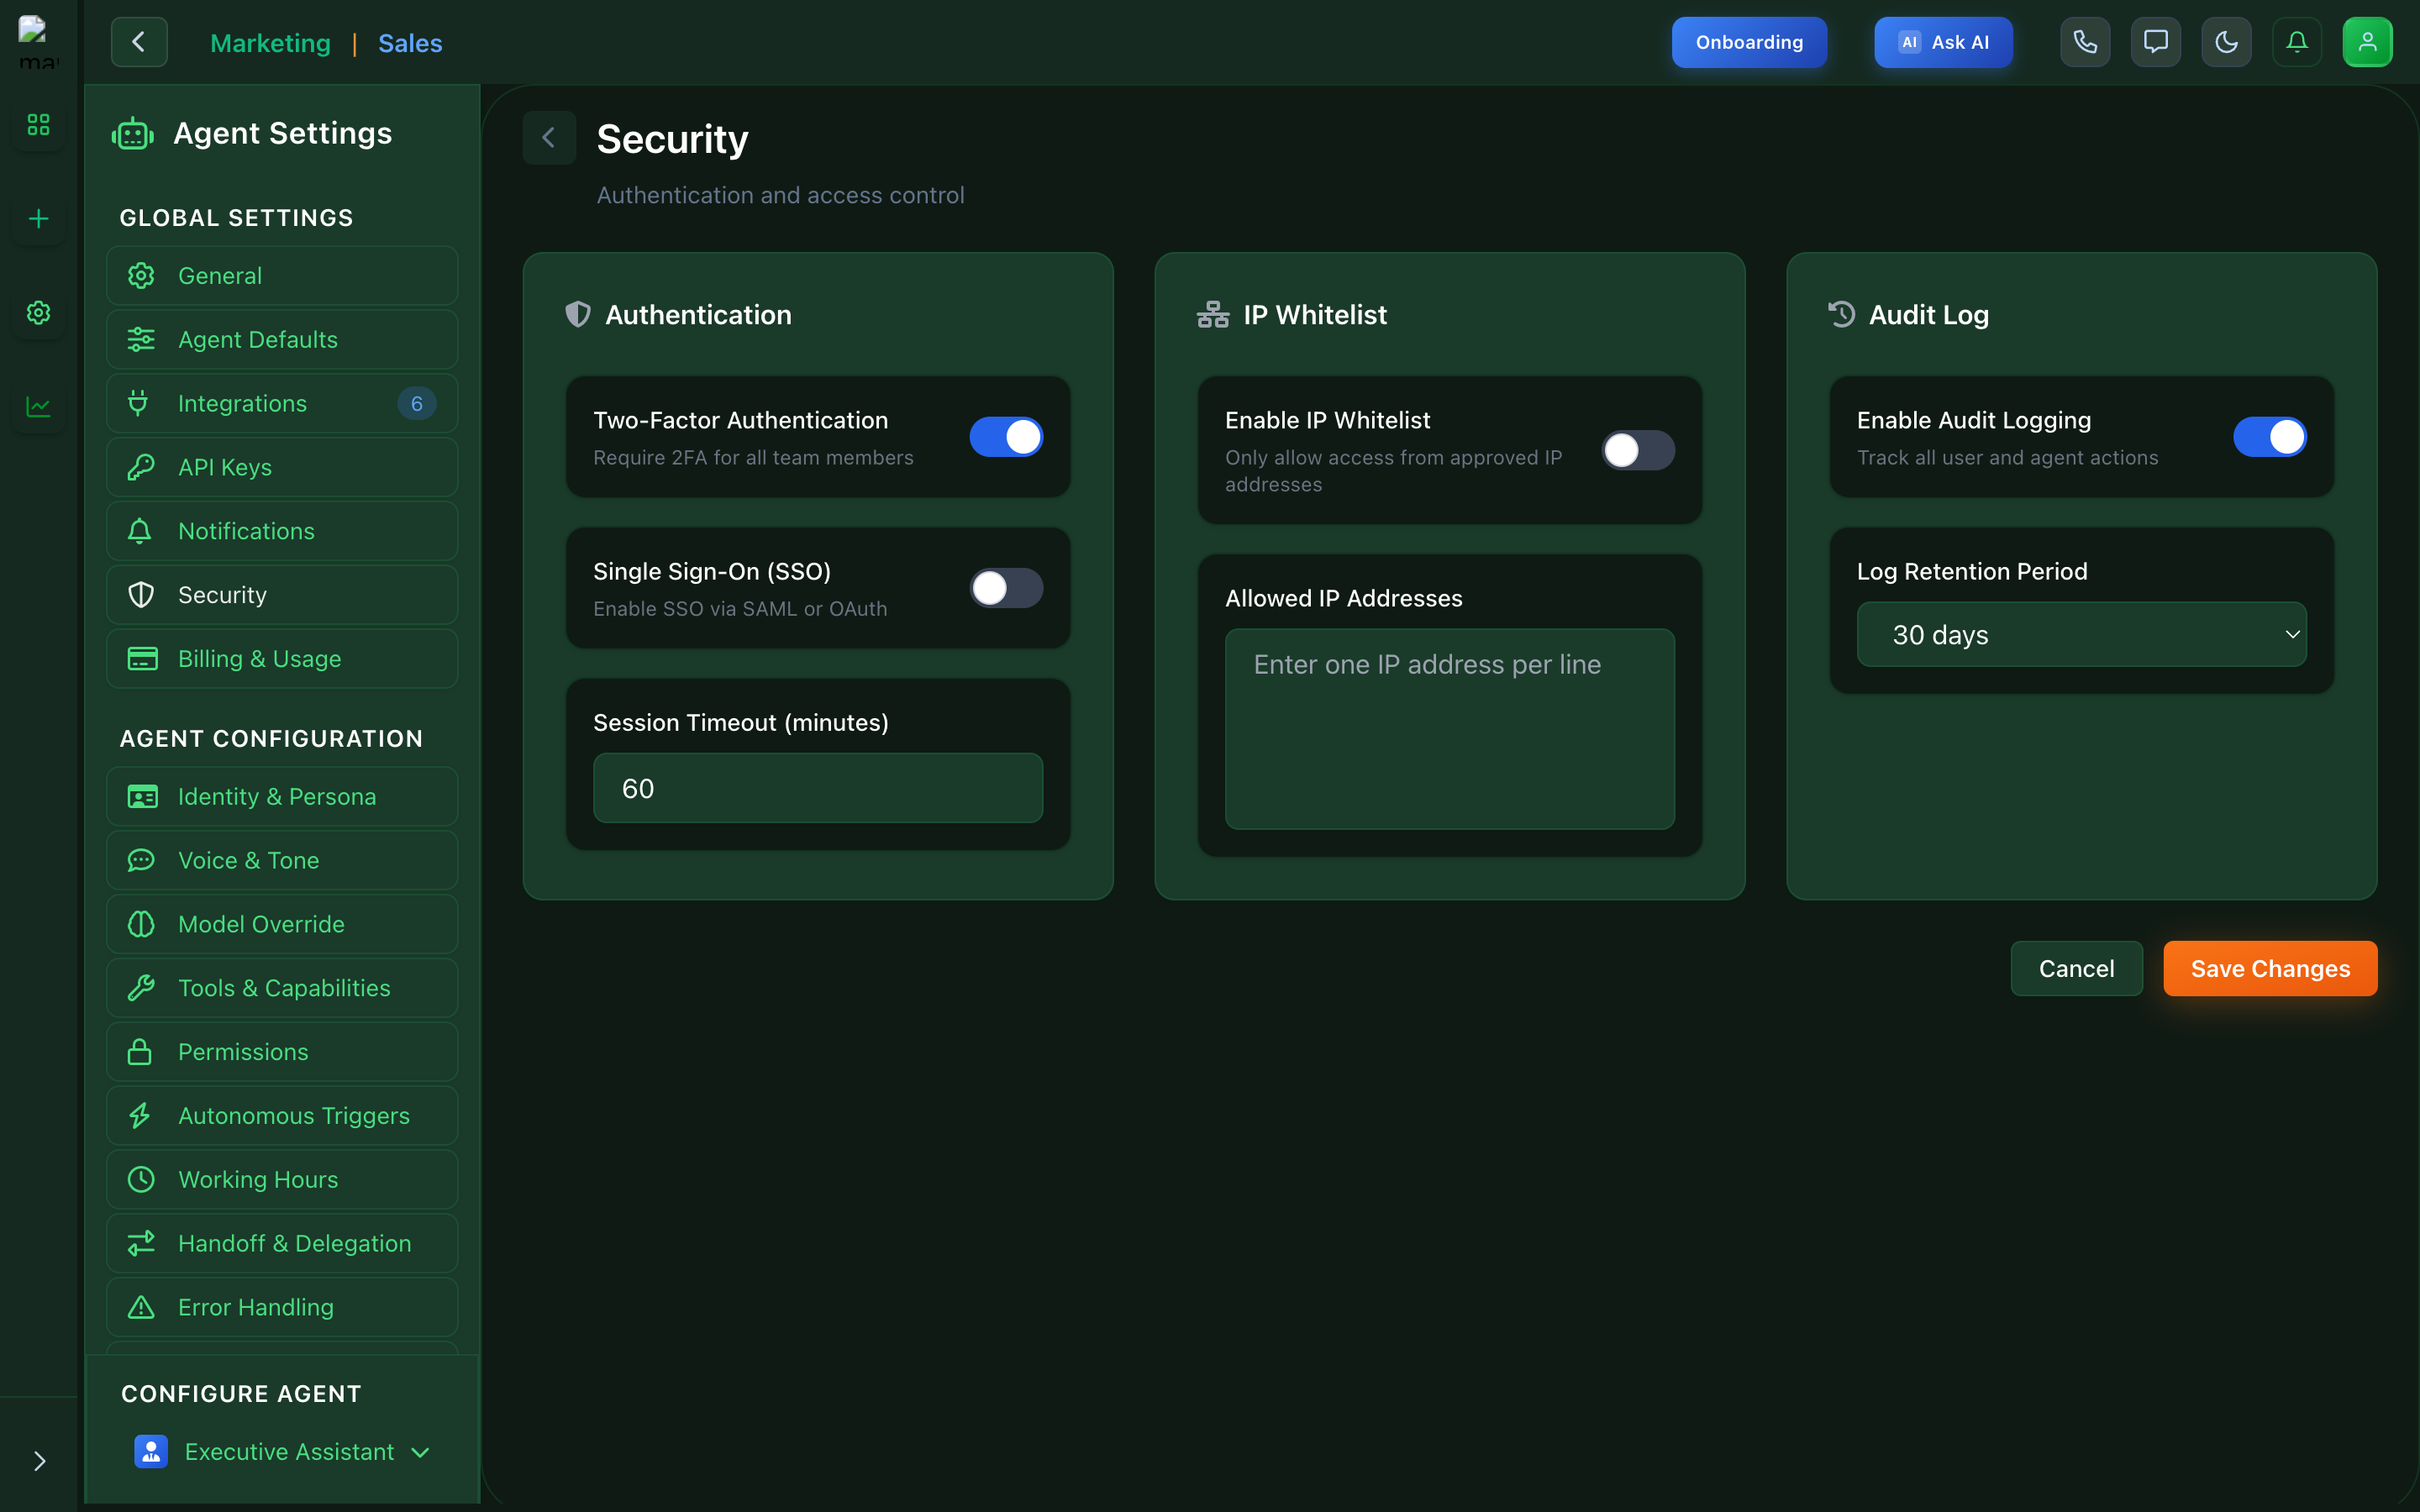Open the green user profile avatar
Screen dimensions: 2420x1512
tap(2367, 42)
